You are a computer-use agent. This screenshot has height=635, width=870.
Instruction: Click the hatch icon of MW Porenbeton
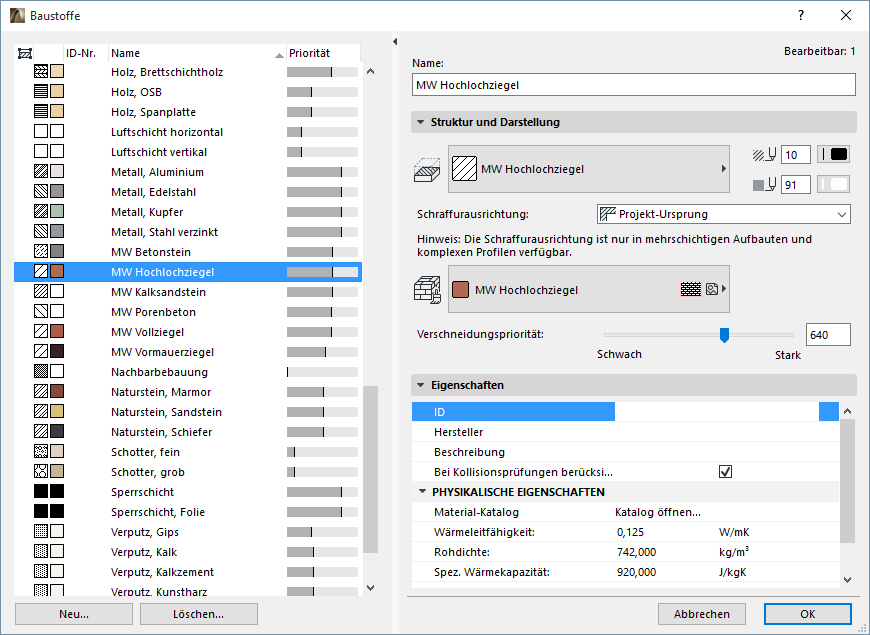click(41, 311)
